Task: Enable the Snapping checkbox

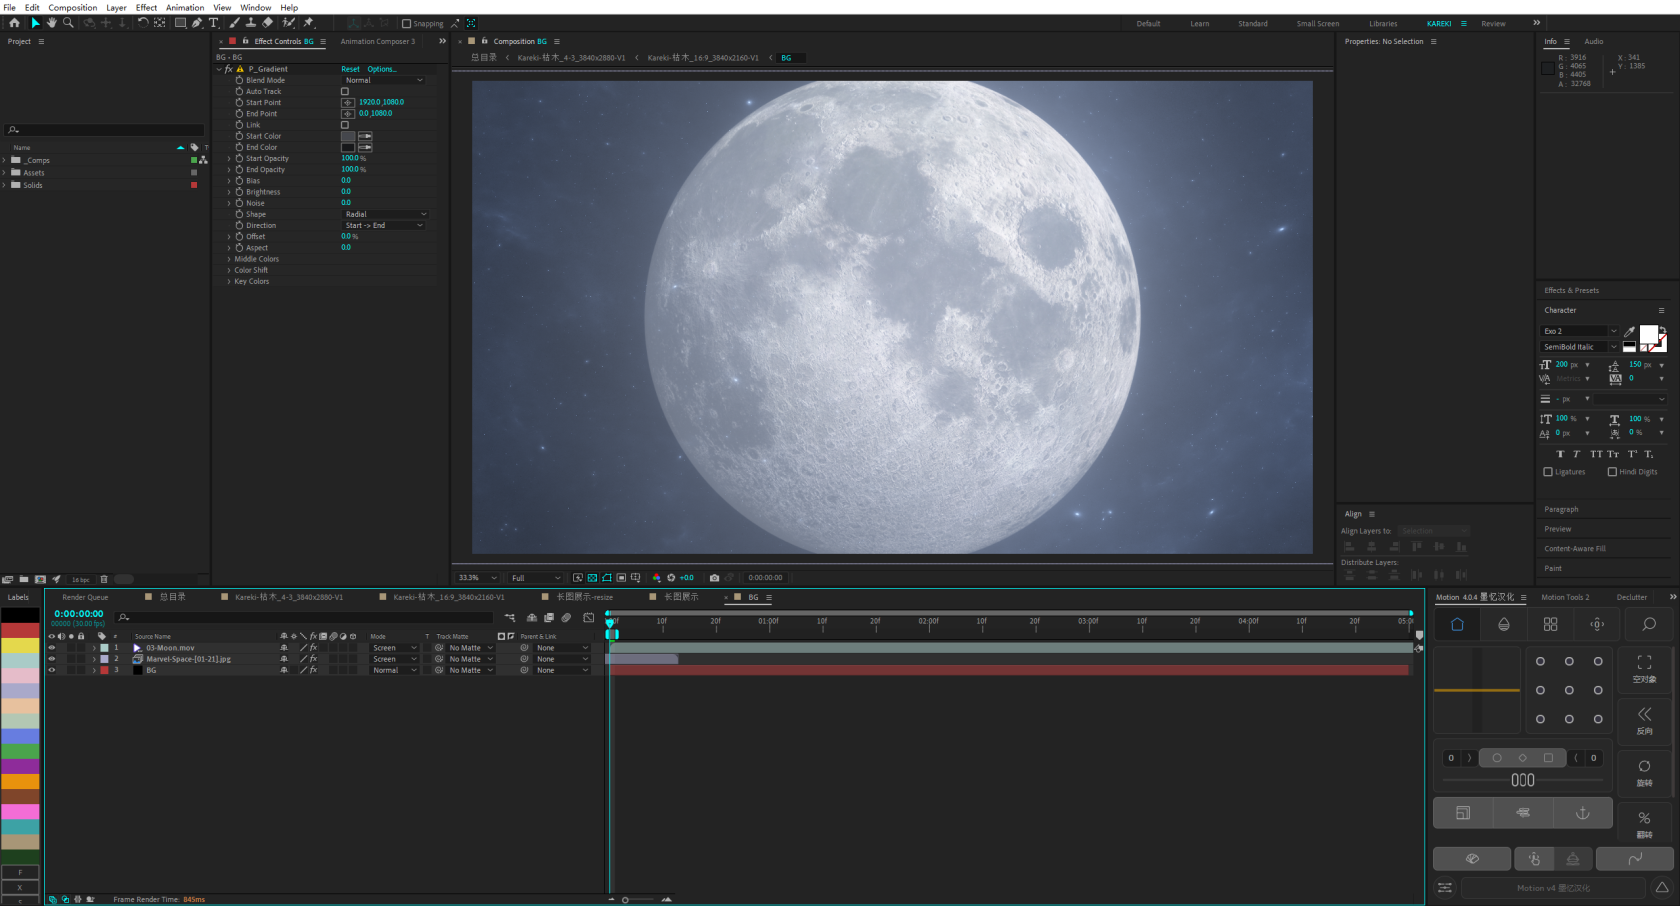Action: (406, 23)
